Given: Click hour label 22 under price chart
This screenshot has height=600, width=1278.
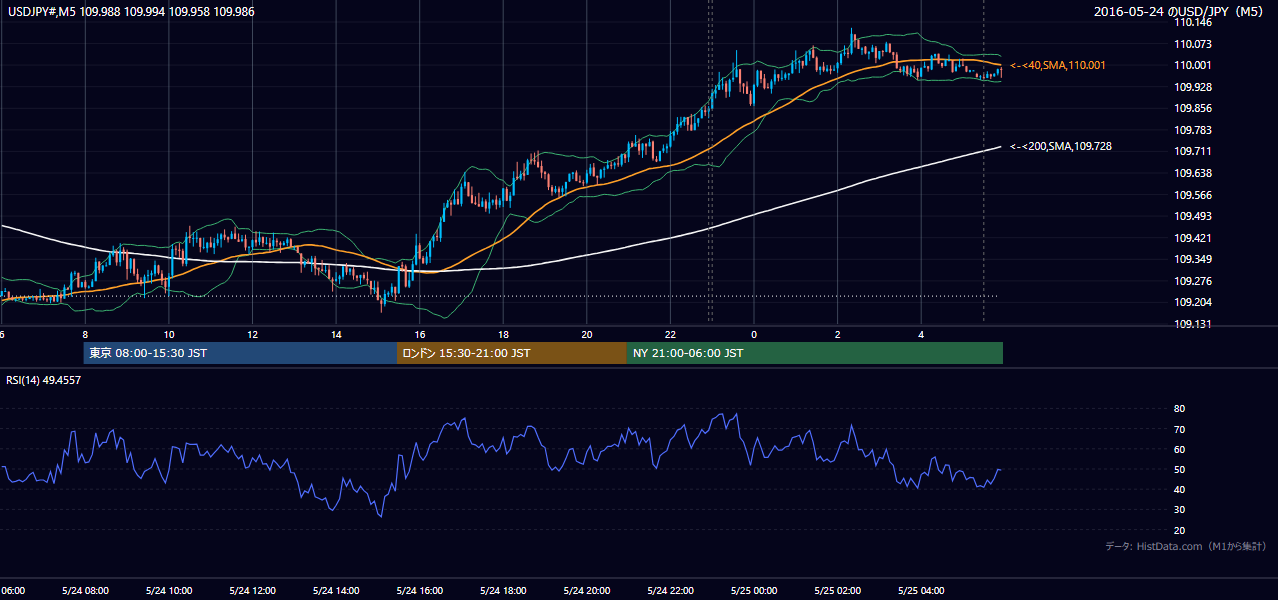Looking at the screenshot, I should (x=670, y=334).
